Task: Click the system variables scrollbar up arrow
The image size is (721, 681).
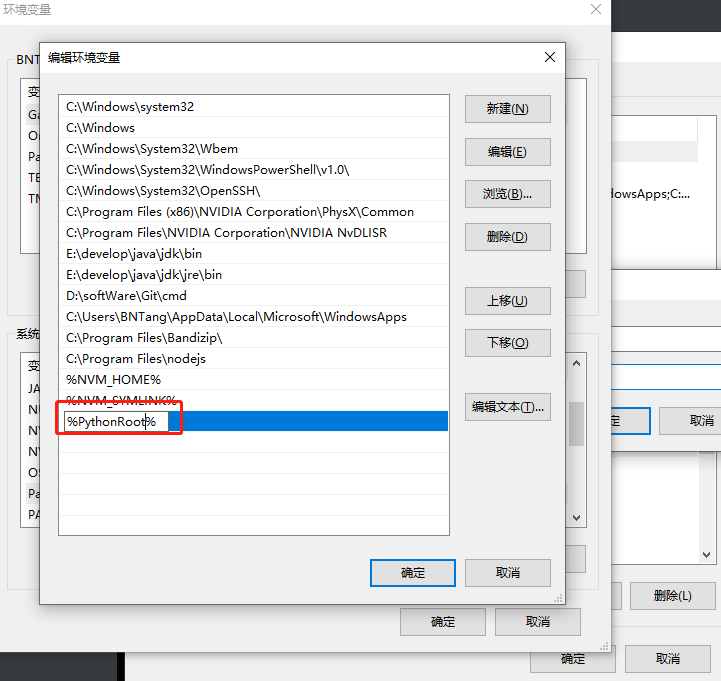Action: tap(577, 363)
